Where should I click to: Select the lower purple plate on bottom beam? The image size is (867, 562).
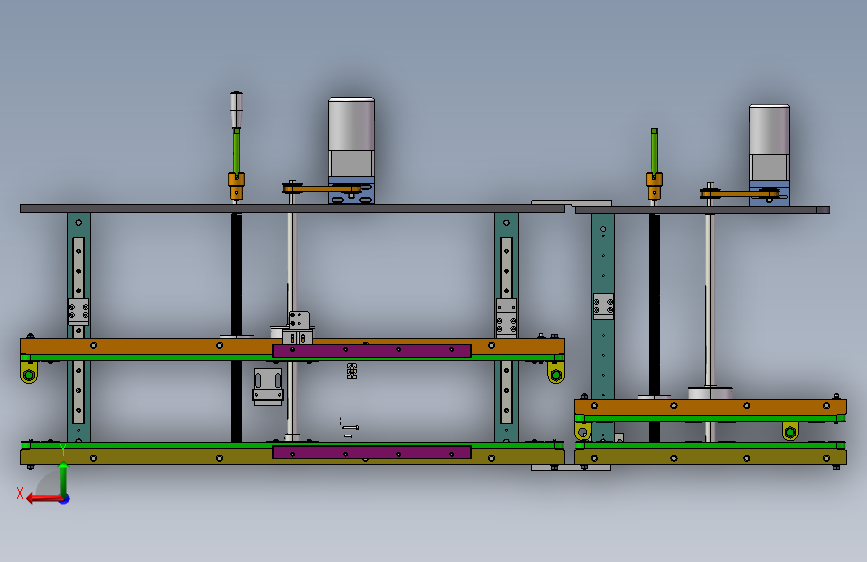[372, 452]
